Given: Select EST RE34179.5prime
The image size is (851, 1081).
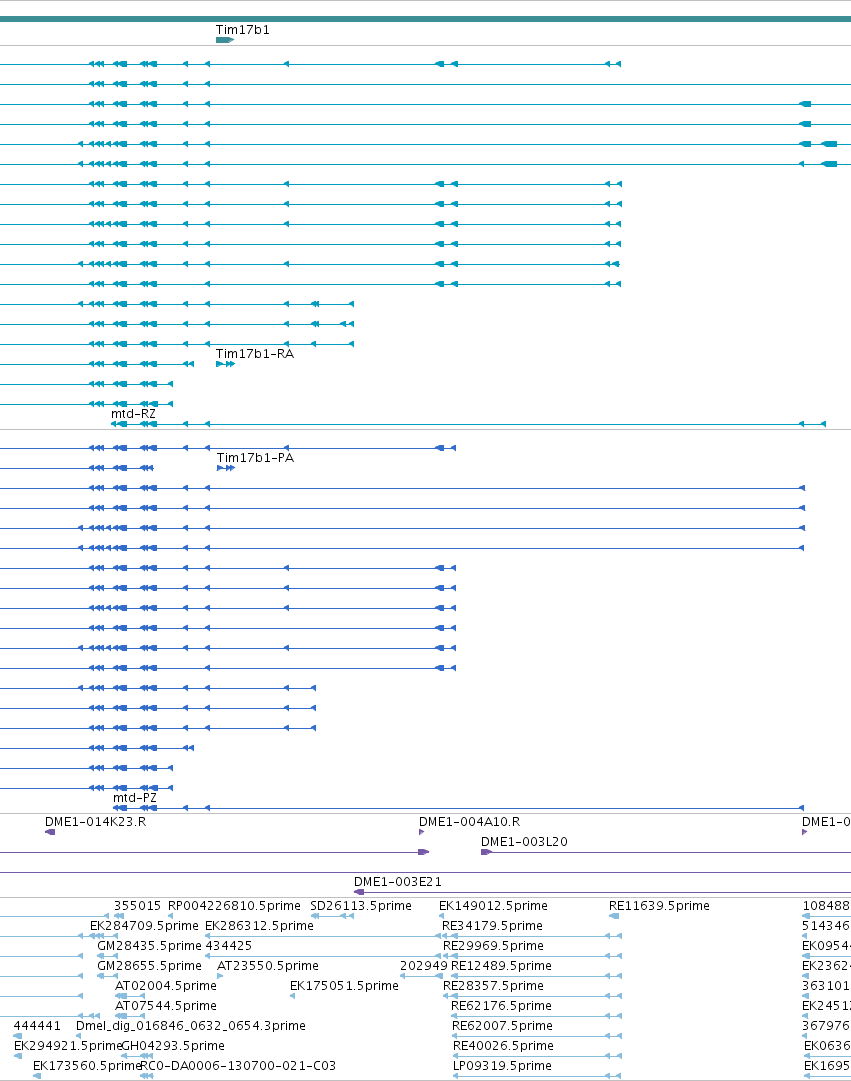Looking at the screenshot, I should click(x=492, y=926).
